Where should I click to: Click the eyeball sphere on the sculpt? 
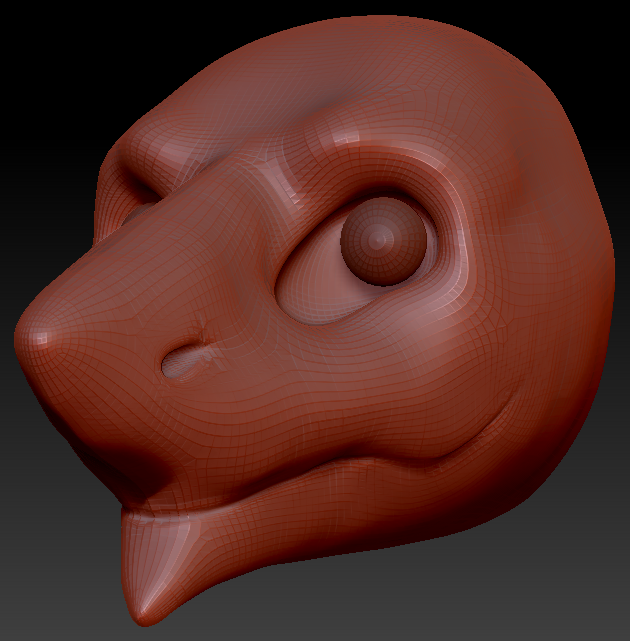383,241
